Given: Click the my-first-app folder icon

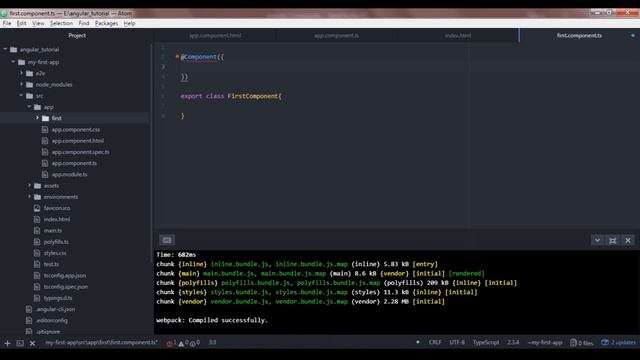Looking at the screenshot, I should coord(22,62).
